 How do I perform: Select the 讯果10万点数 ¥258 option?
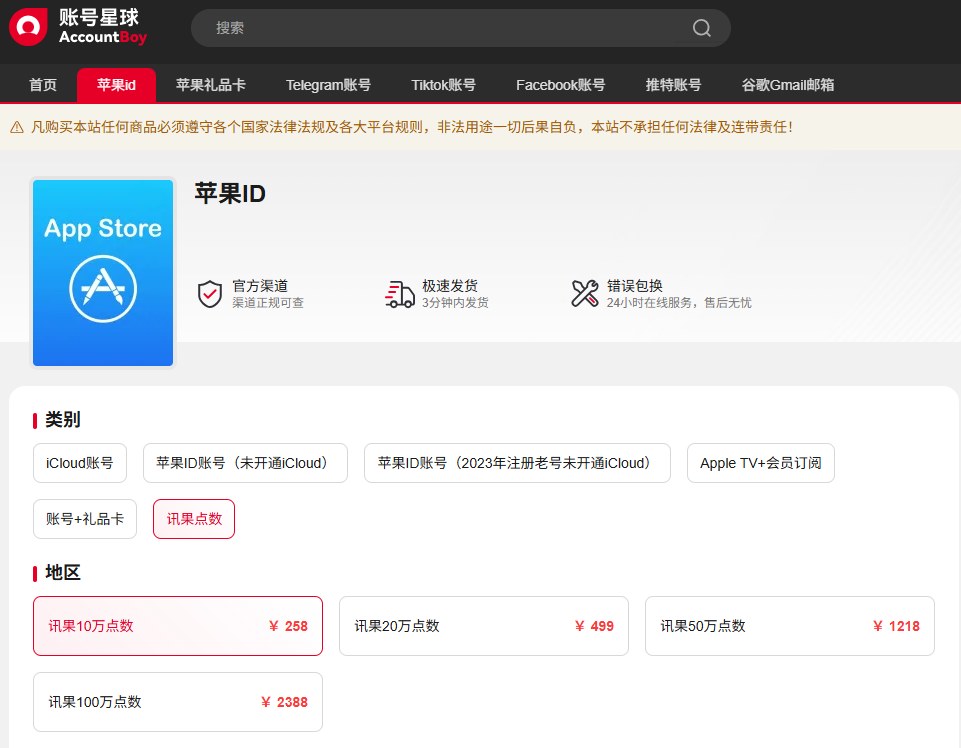(178, 626)
